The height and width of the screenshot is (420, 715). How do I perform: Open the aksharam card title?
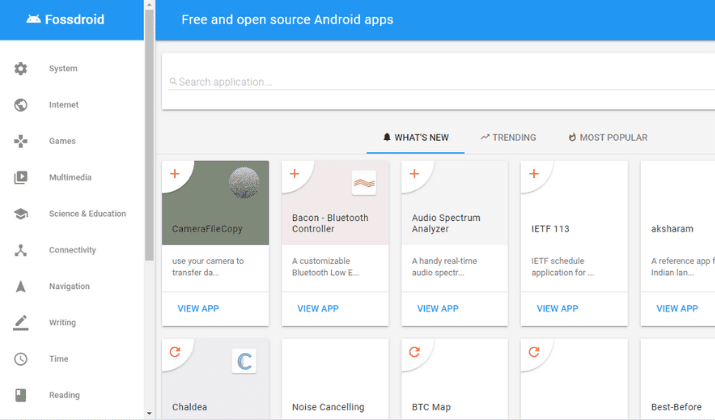[672, 229]
